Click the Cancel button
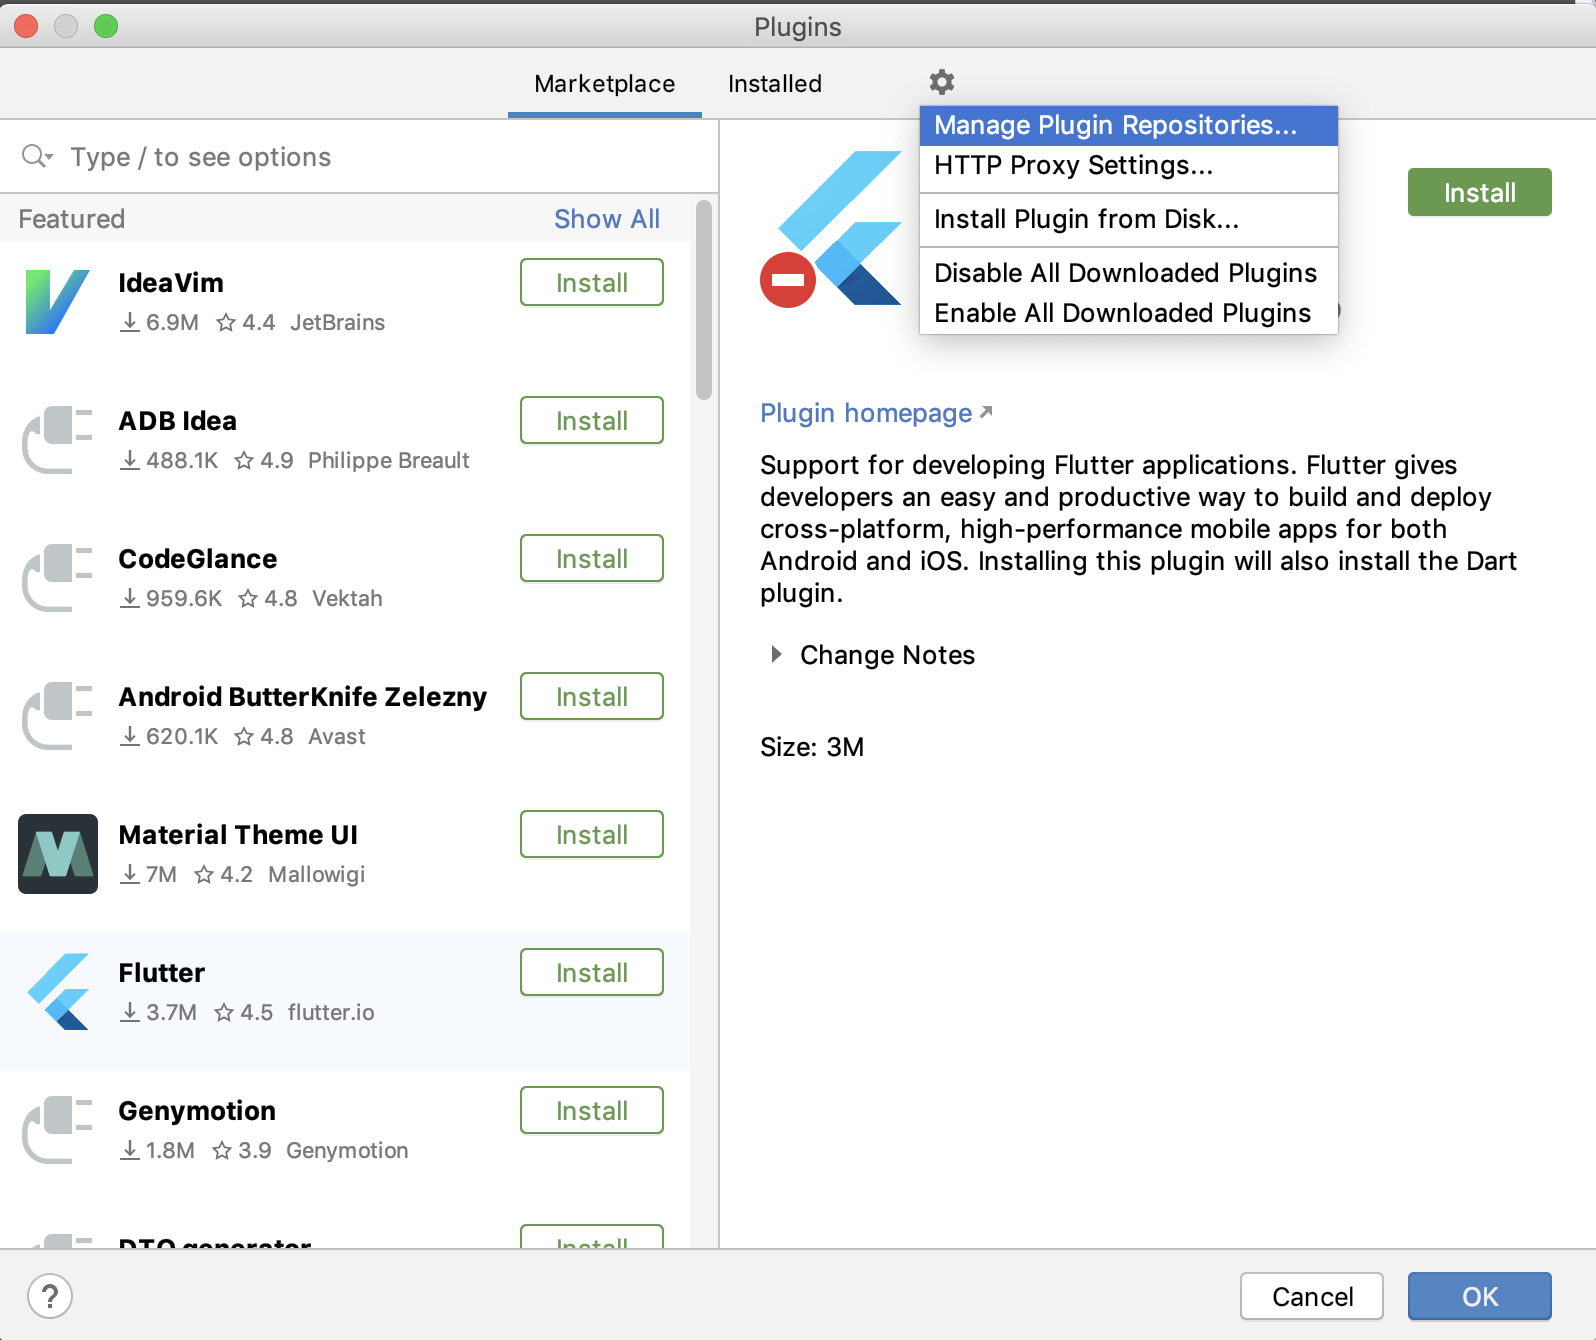 pos(1312,1296)
